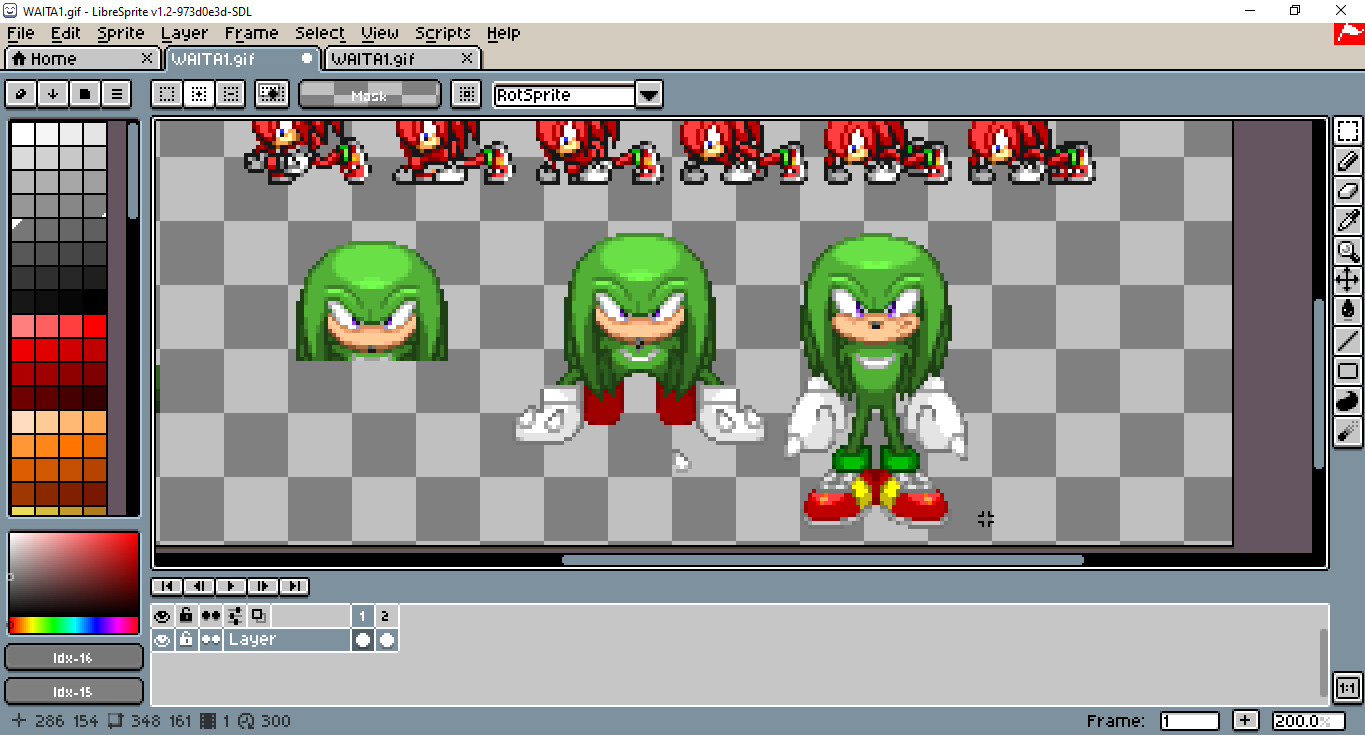Open the View menu
1365x735 pixels.
pos(380,33)
